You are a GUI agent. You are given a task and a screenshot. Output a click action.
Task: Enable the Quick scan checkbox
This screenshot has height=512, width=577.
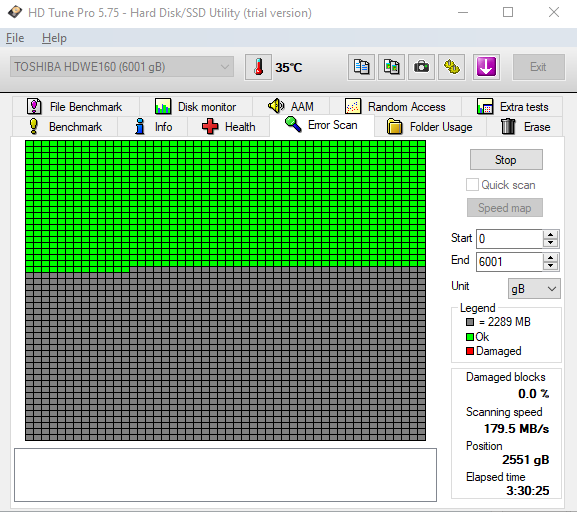472,184
